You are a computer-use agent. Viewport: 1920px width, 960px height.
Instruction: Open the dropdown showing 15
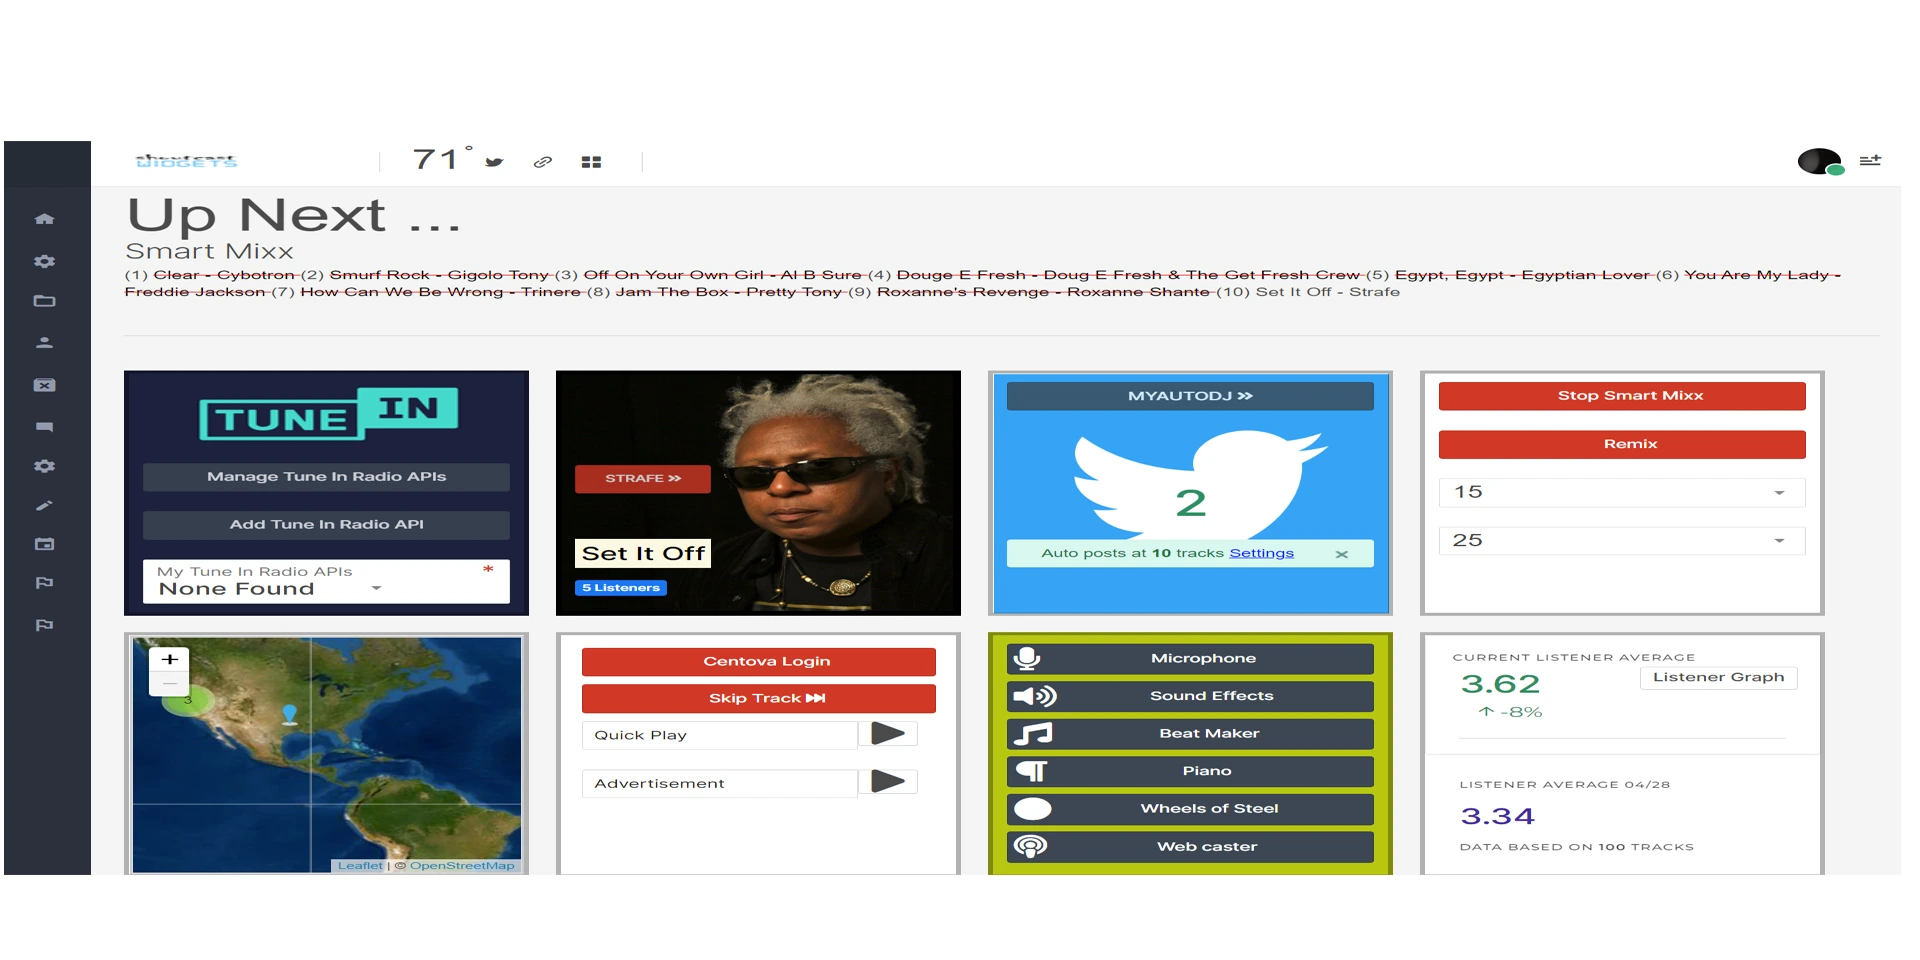click(1622, 492)
